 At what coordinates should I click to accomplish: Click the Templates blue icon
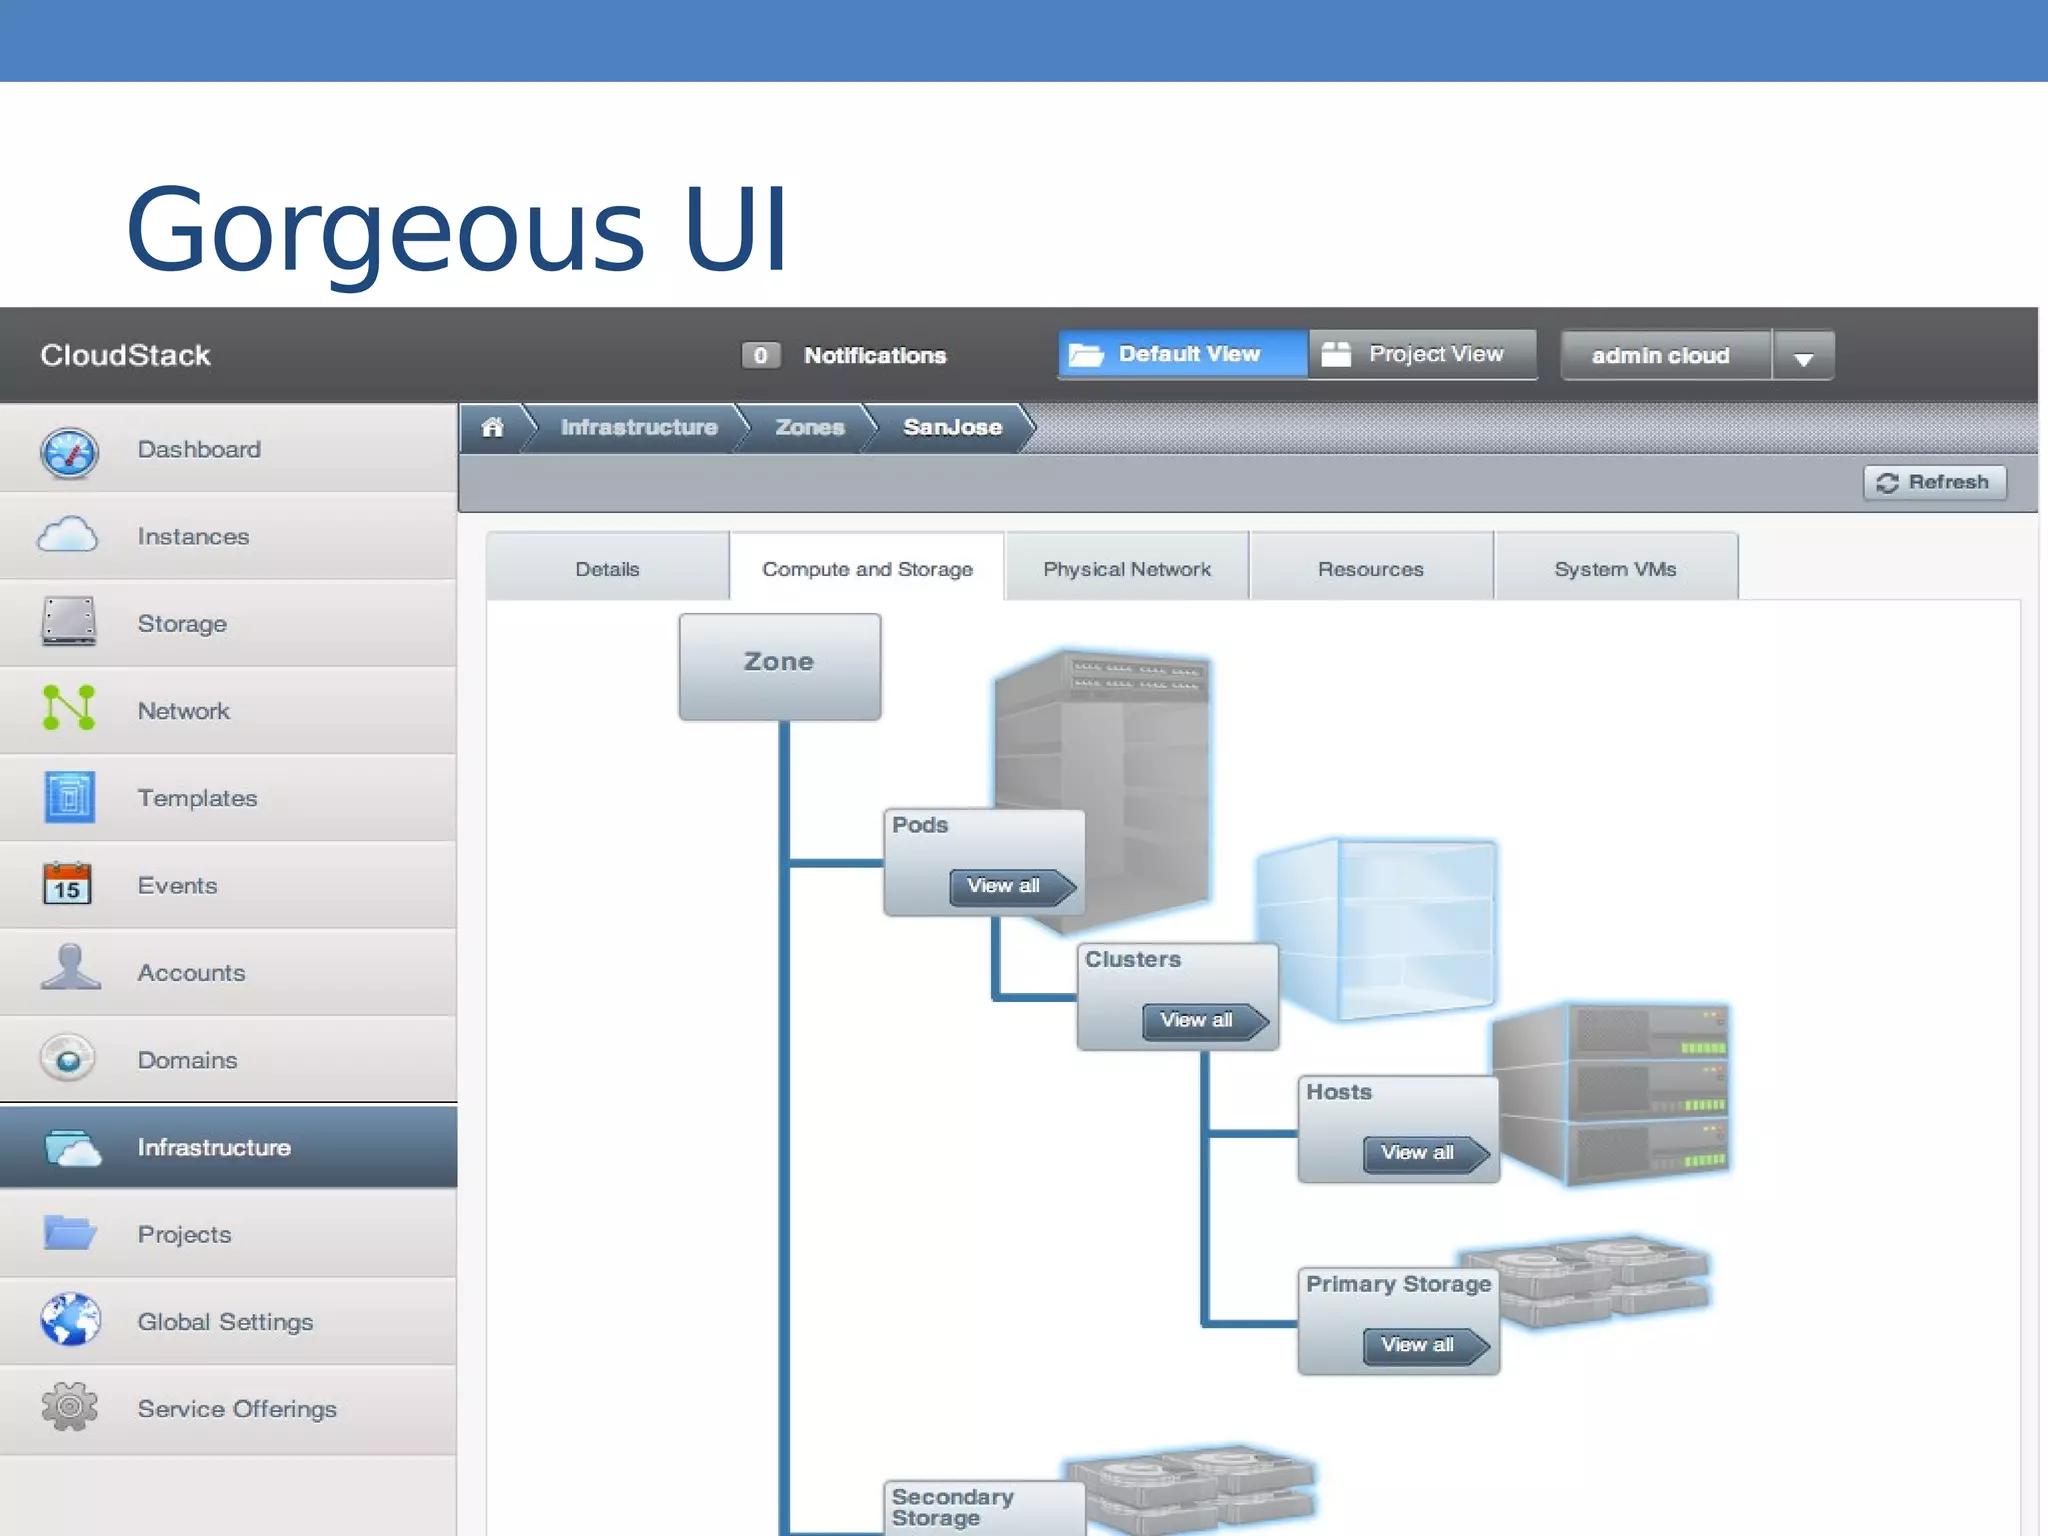pos(69,797)
